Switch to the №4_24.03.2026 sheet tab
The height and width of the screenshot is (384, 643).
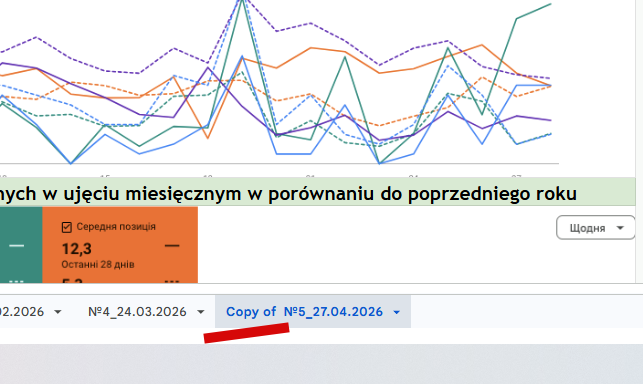click(137, 312)
